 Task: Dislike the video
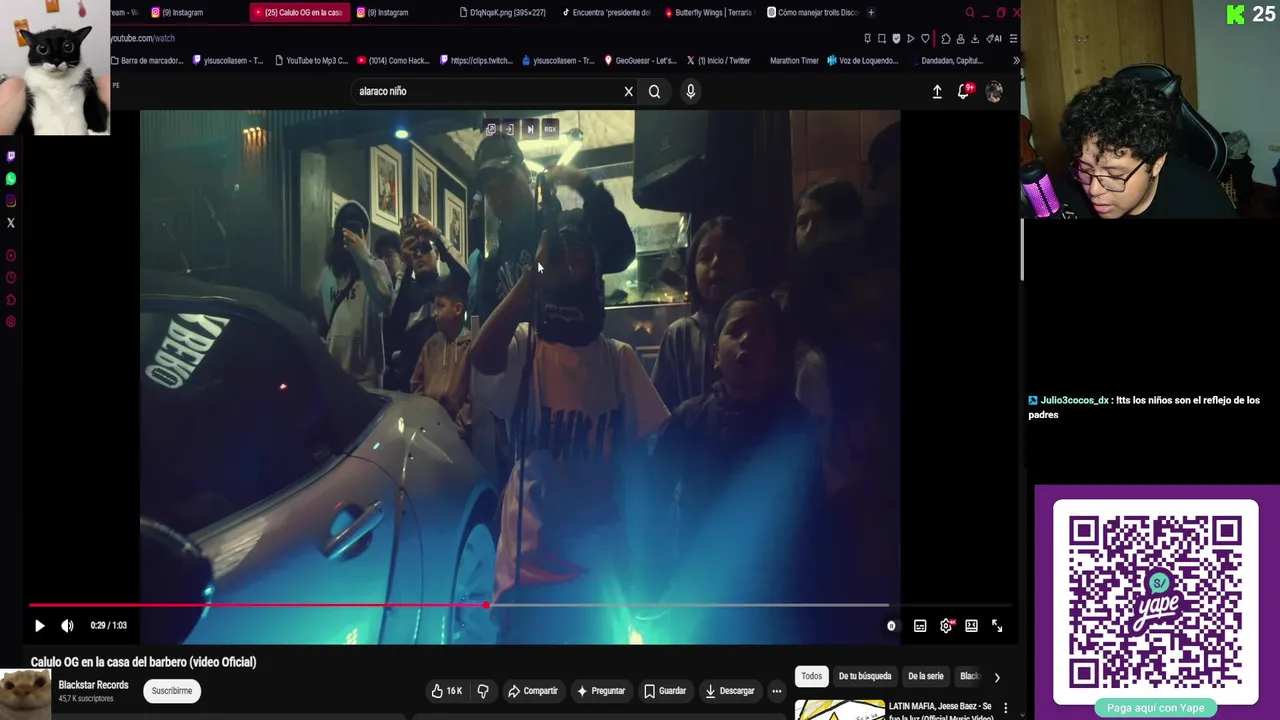pyautogui.click(x=483, y=691)
